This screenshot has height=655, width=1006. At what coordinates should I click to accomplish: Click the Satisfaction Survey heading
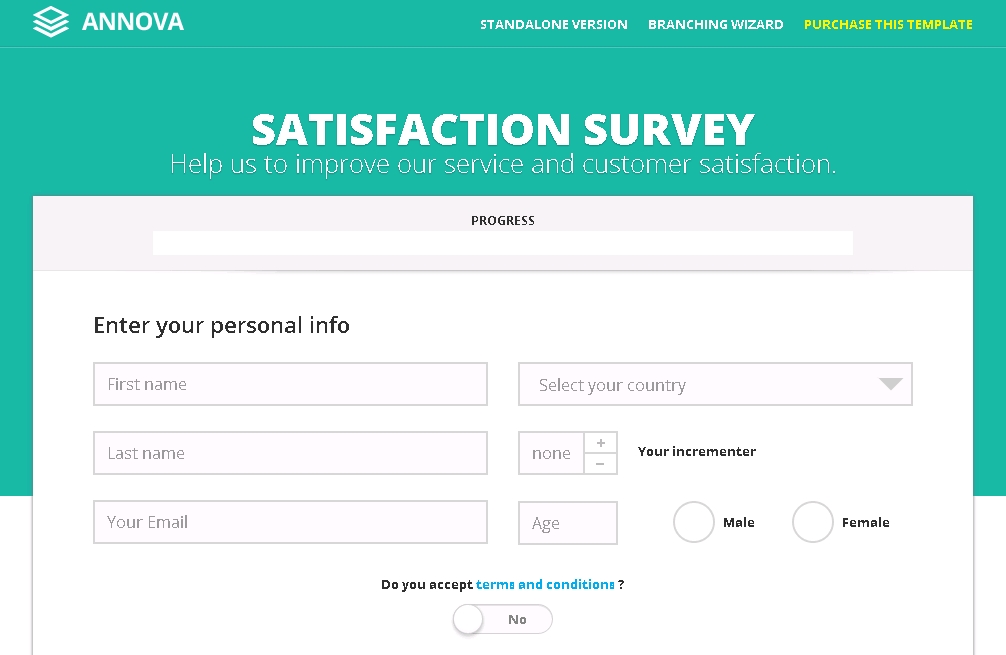pyautogui.click(x=502, y=130)
